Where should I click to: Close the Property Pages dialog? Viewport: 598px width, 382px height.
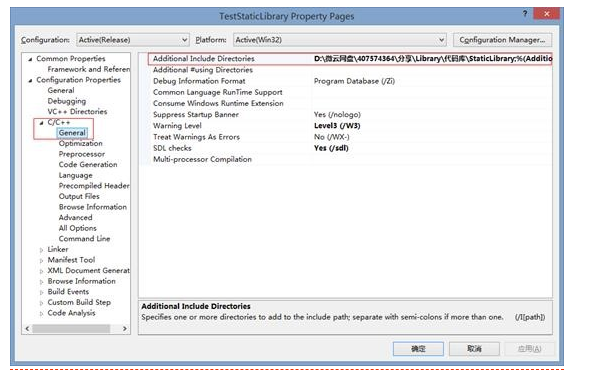[x=547, y=14]
